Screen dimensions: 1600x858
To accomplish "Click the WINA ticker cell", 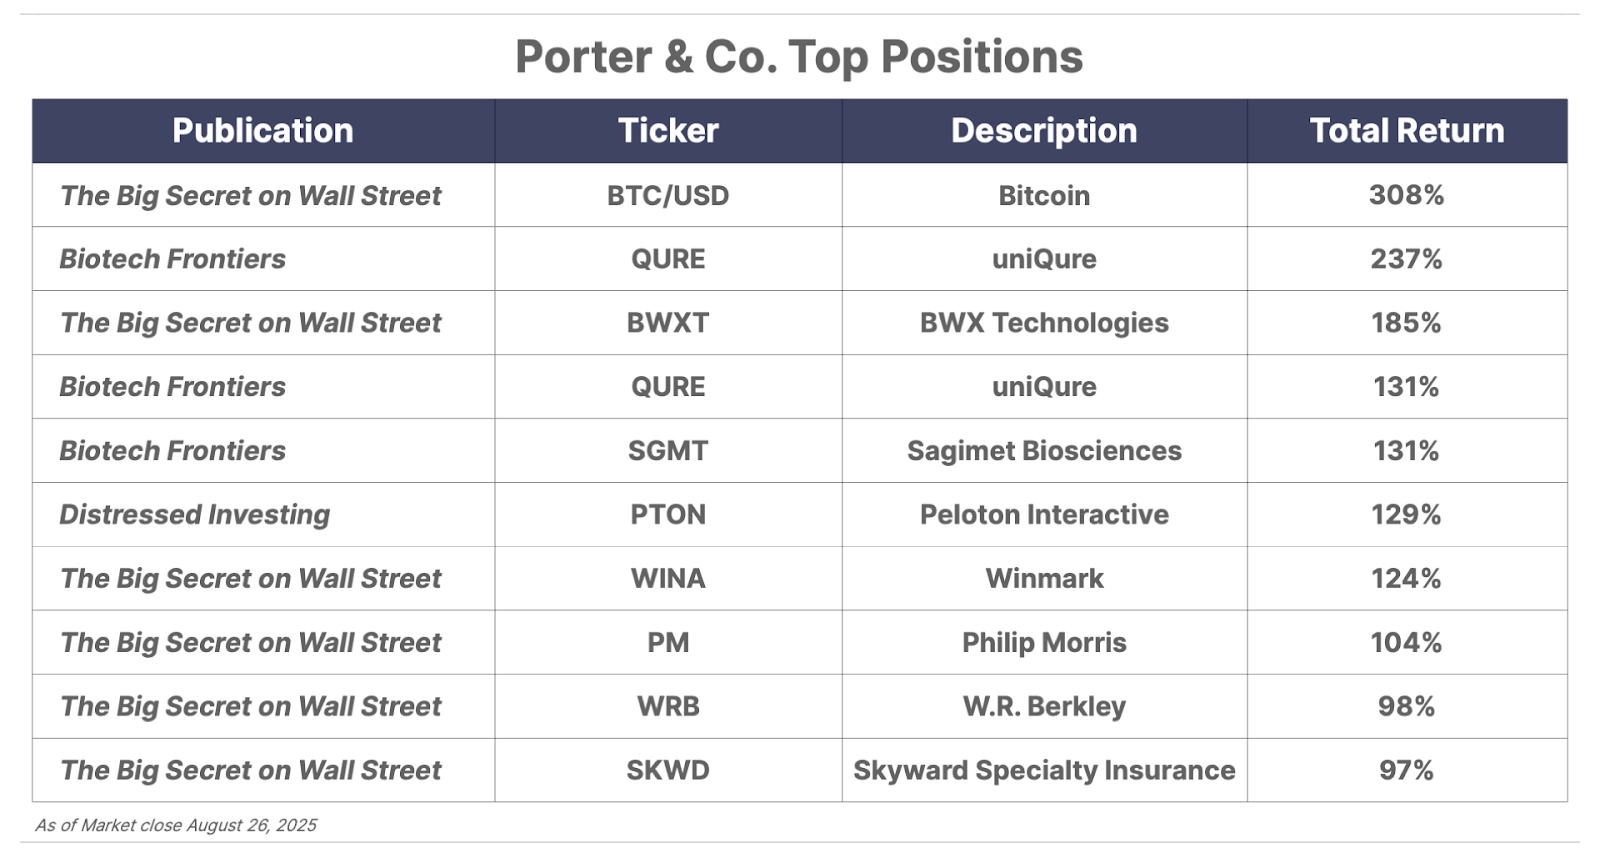I will [668, 579].
